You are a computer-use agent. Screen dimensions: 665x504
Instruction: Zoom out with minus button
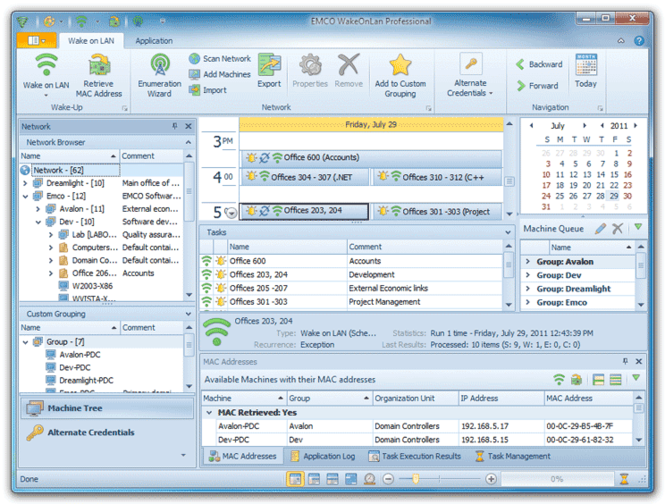[388, 479]
